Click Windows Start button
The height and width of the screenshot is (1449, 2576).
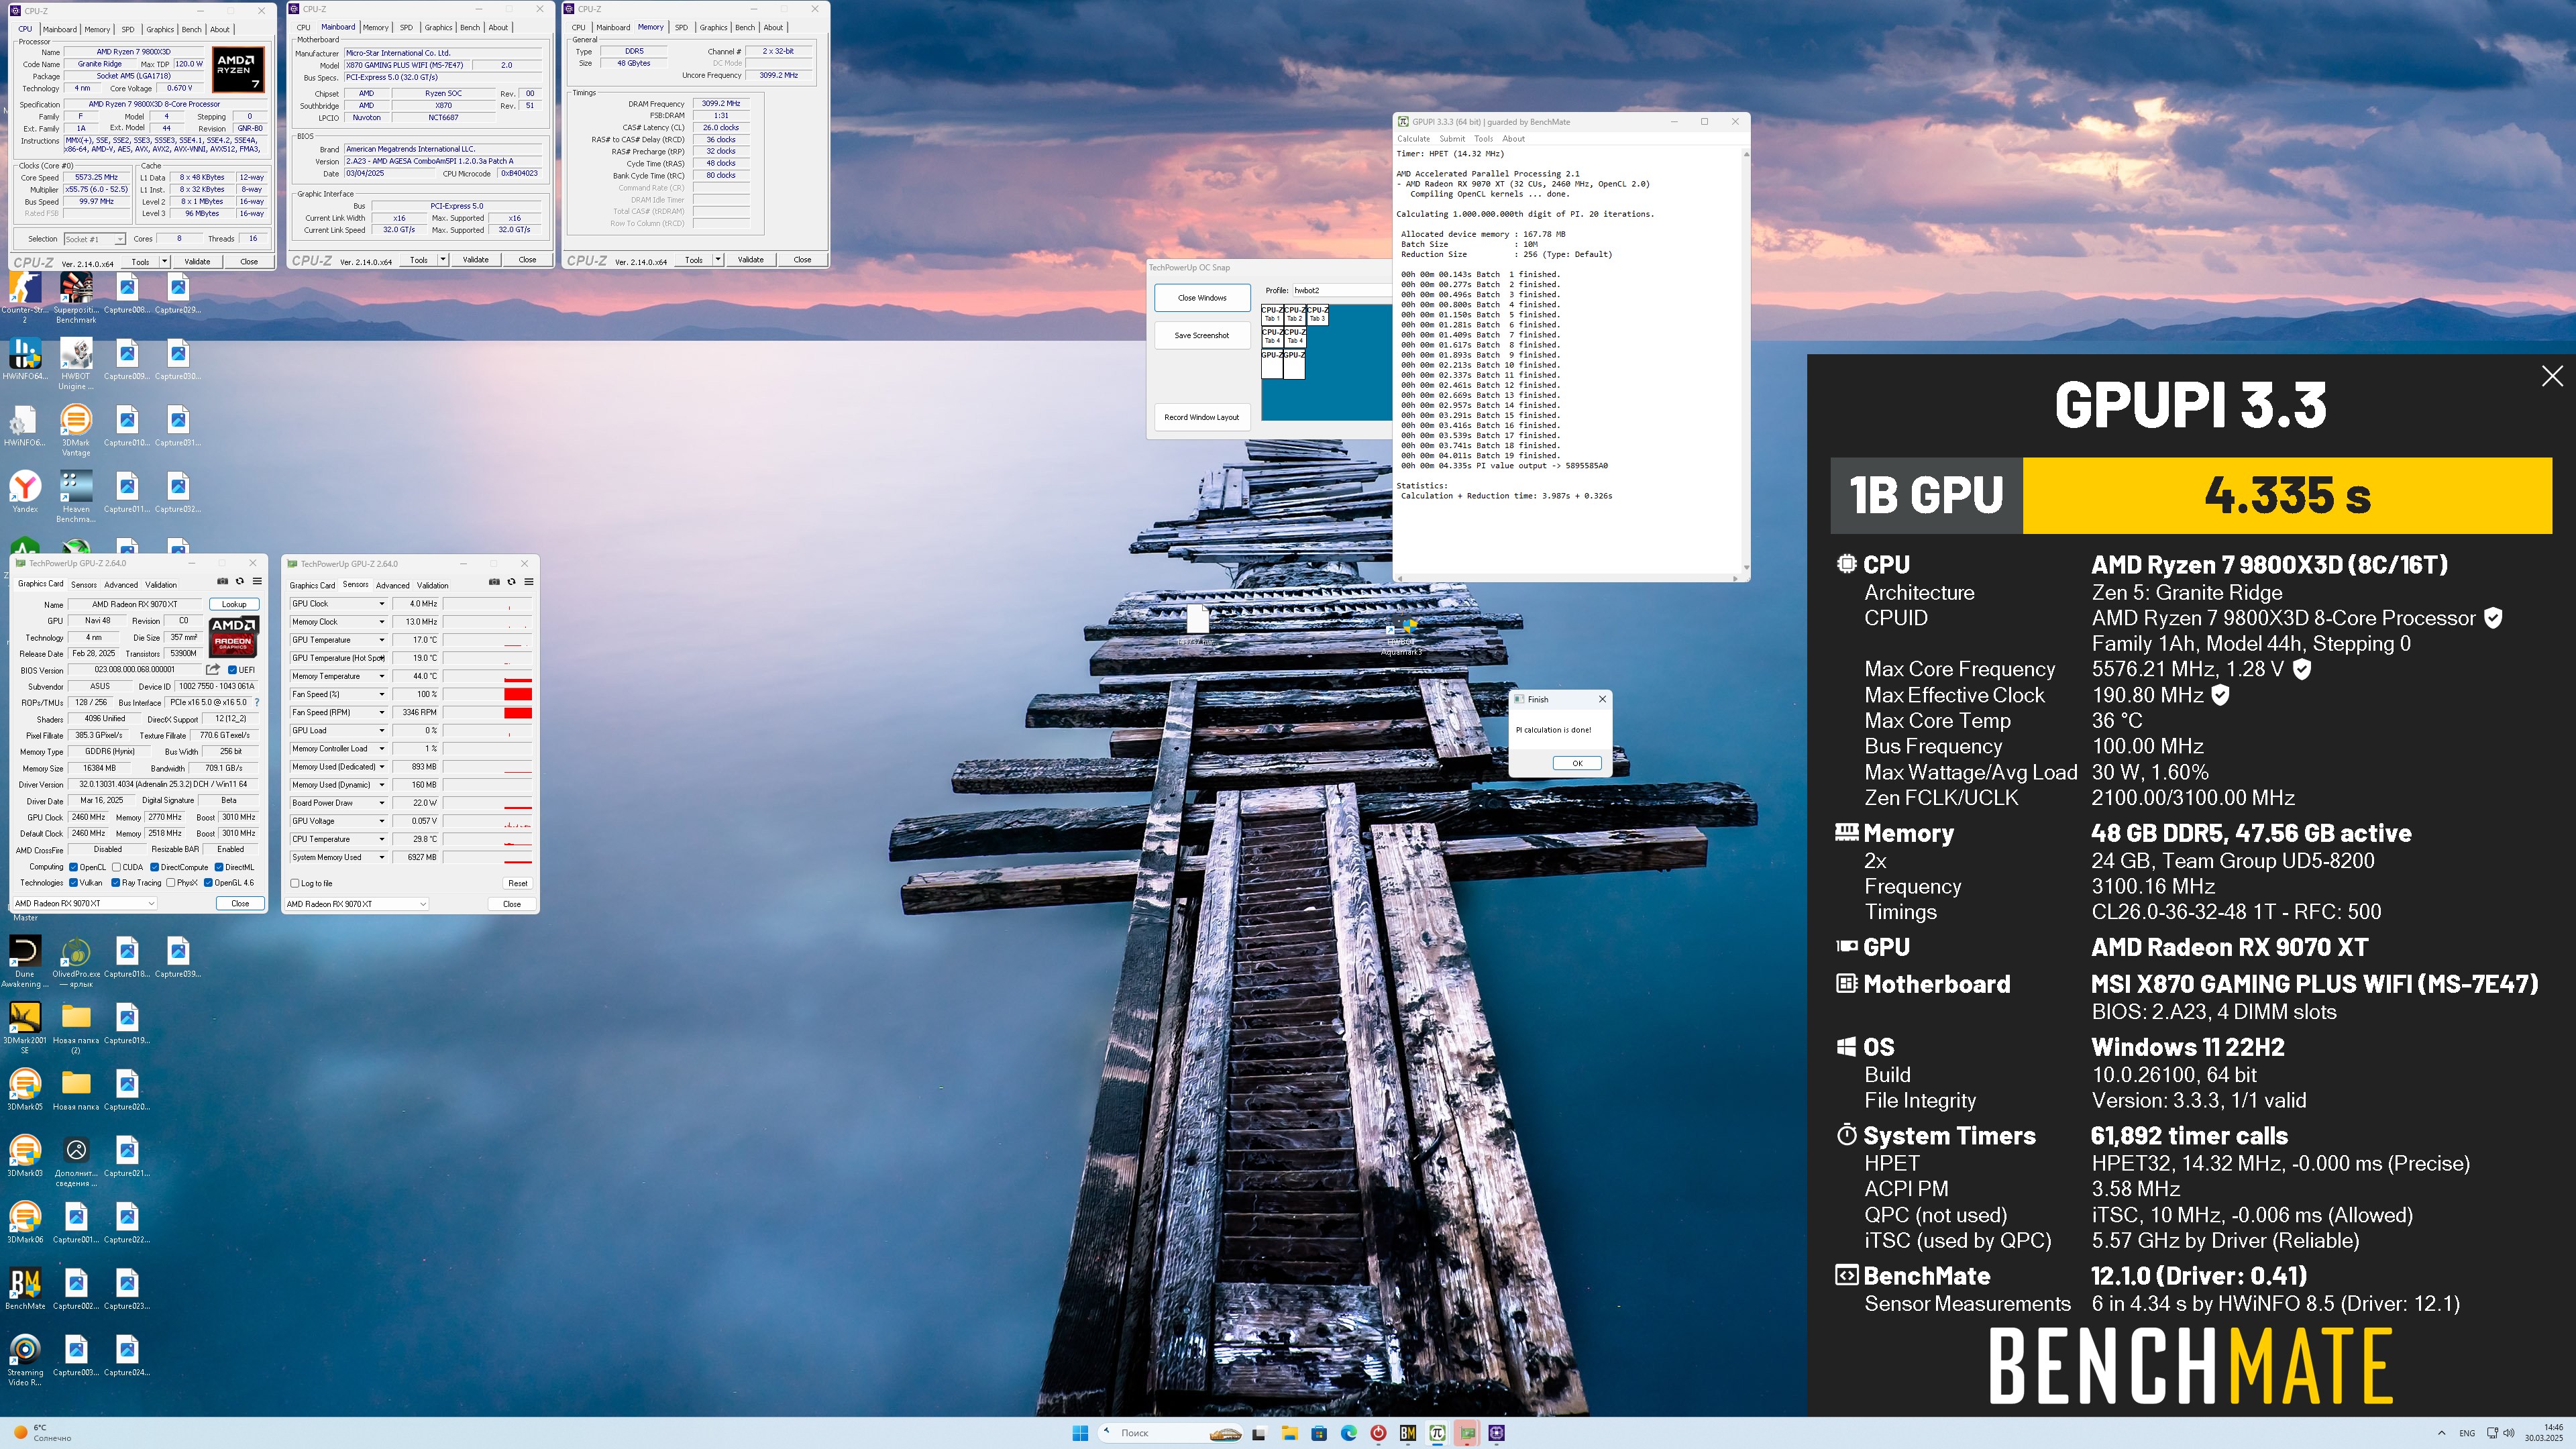[1080, 1433]
